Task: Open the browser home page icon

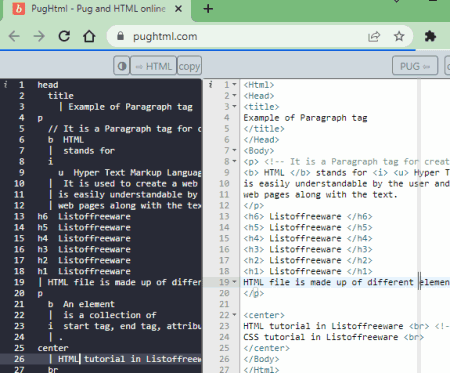Action: 89,36
